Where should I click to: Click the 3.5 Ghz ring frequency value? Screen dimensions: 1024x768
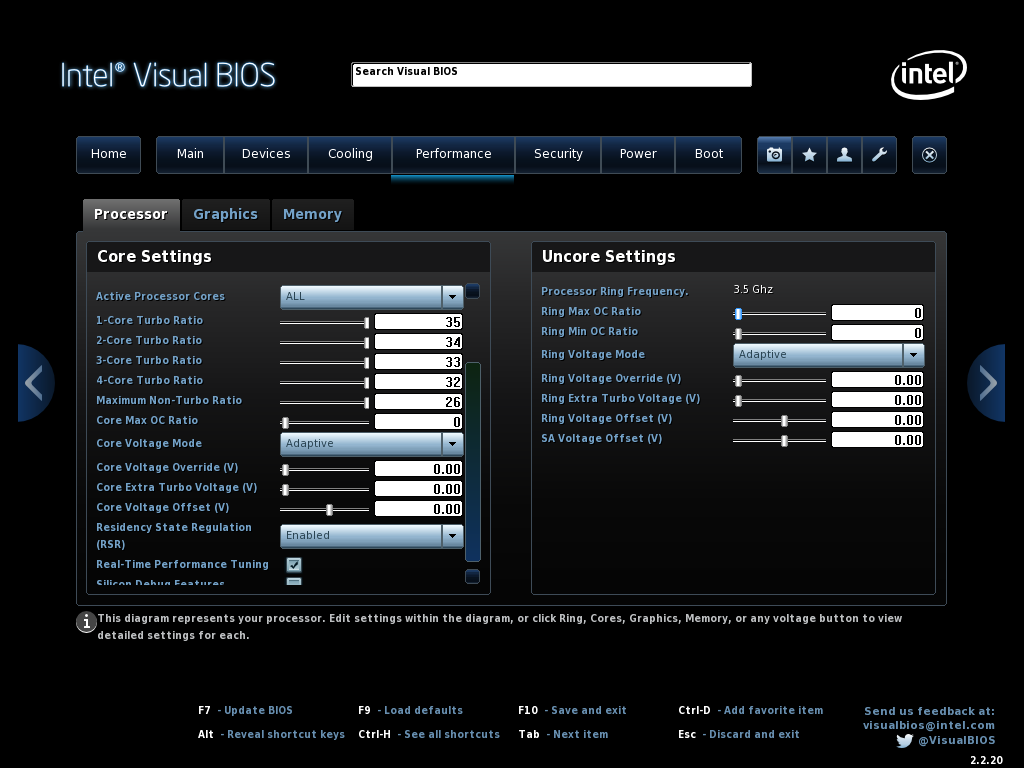click(753, 289)
